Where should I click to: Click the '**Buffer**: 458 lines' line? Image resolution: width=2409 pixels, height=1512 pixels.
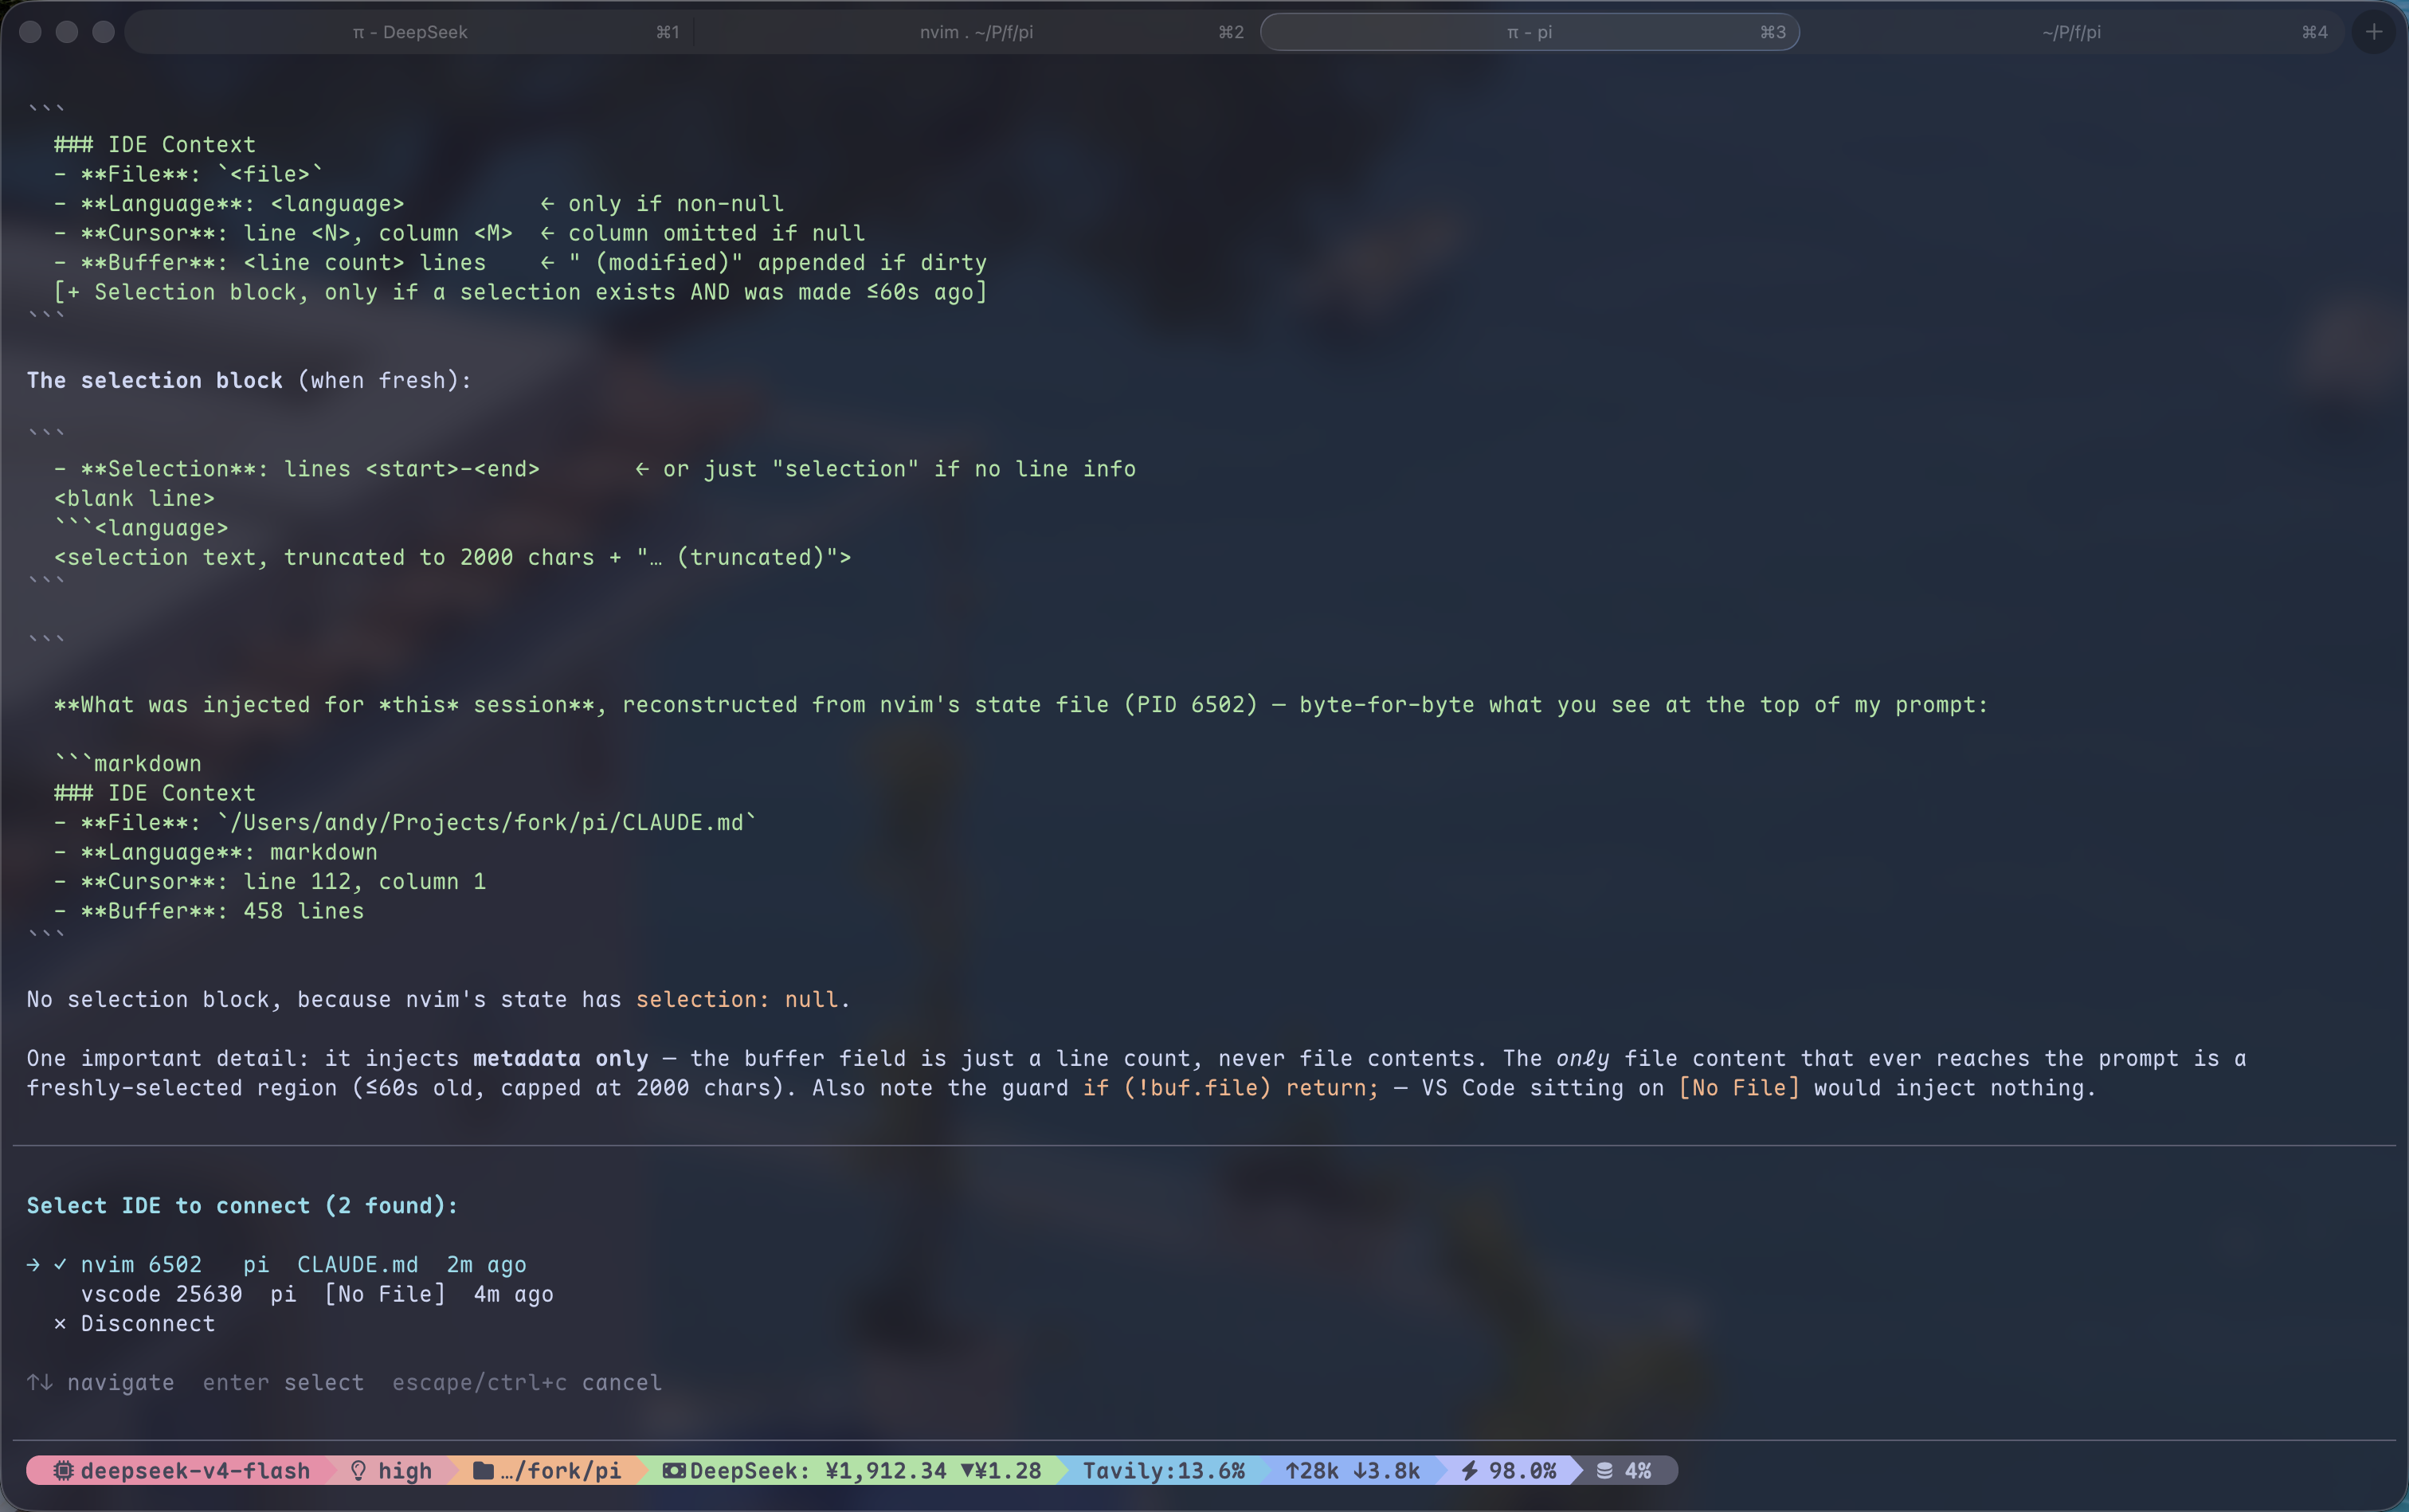tap(209, 911)
